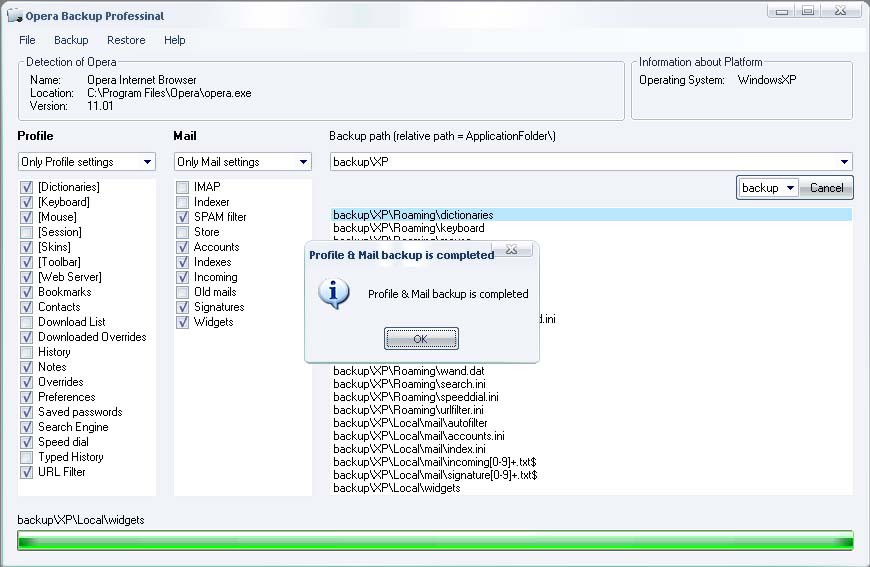Viewport: 870px width, 567px height.
Task: Uncheck the Overrides checkbox
Action: (26, 382)
